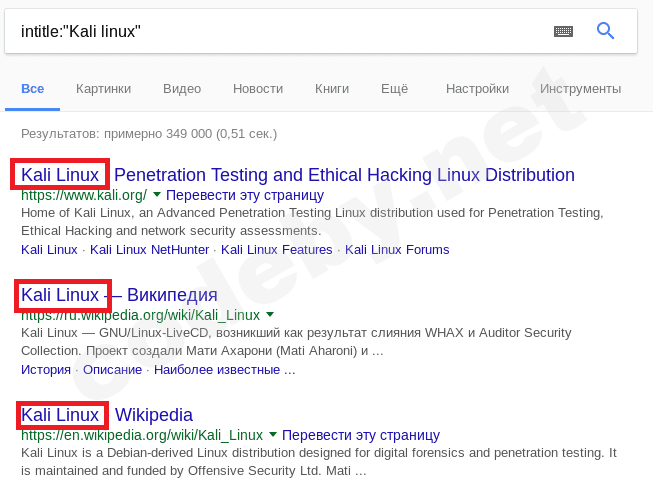653x487 pixels.
Task: Open the Kali Linux Forums sitelink
Action: click(x=397, y=249)
